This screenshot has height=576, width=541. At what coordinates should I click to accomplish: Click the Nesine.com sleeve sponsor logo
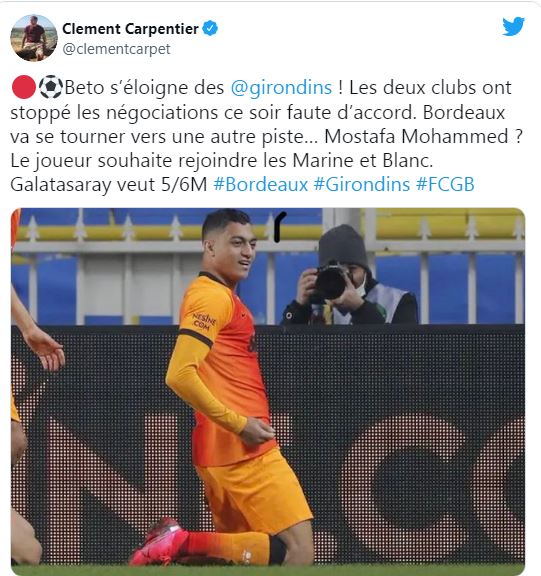(204, 321)
